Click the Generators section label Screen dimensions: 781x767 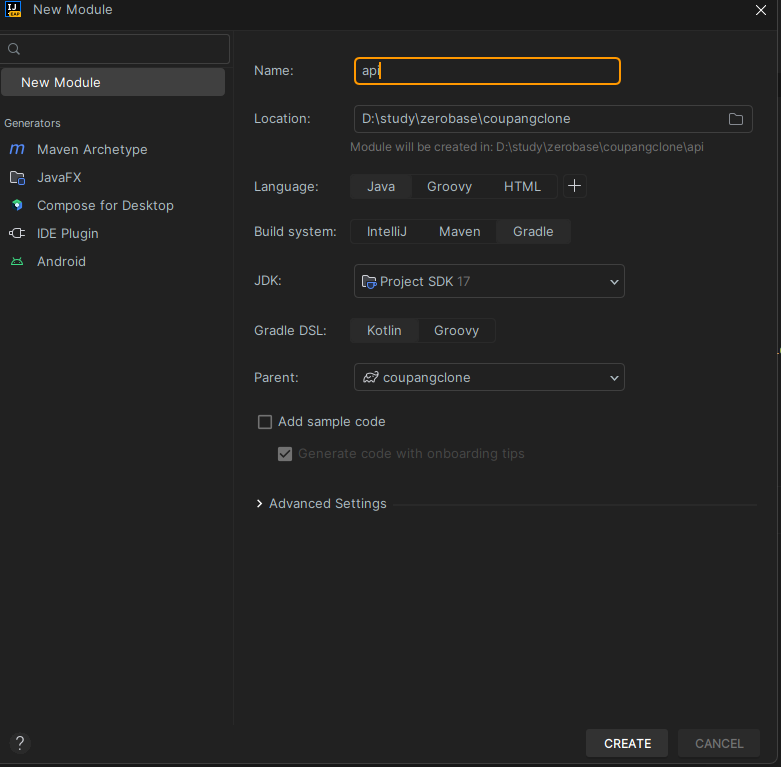click(x=32, y=123)
